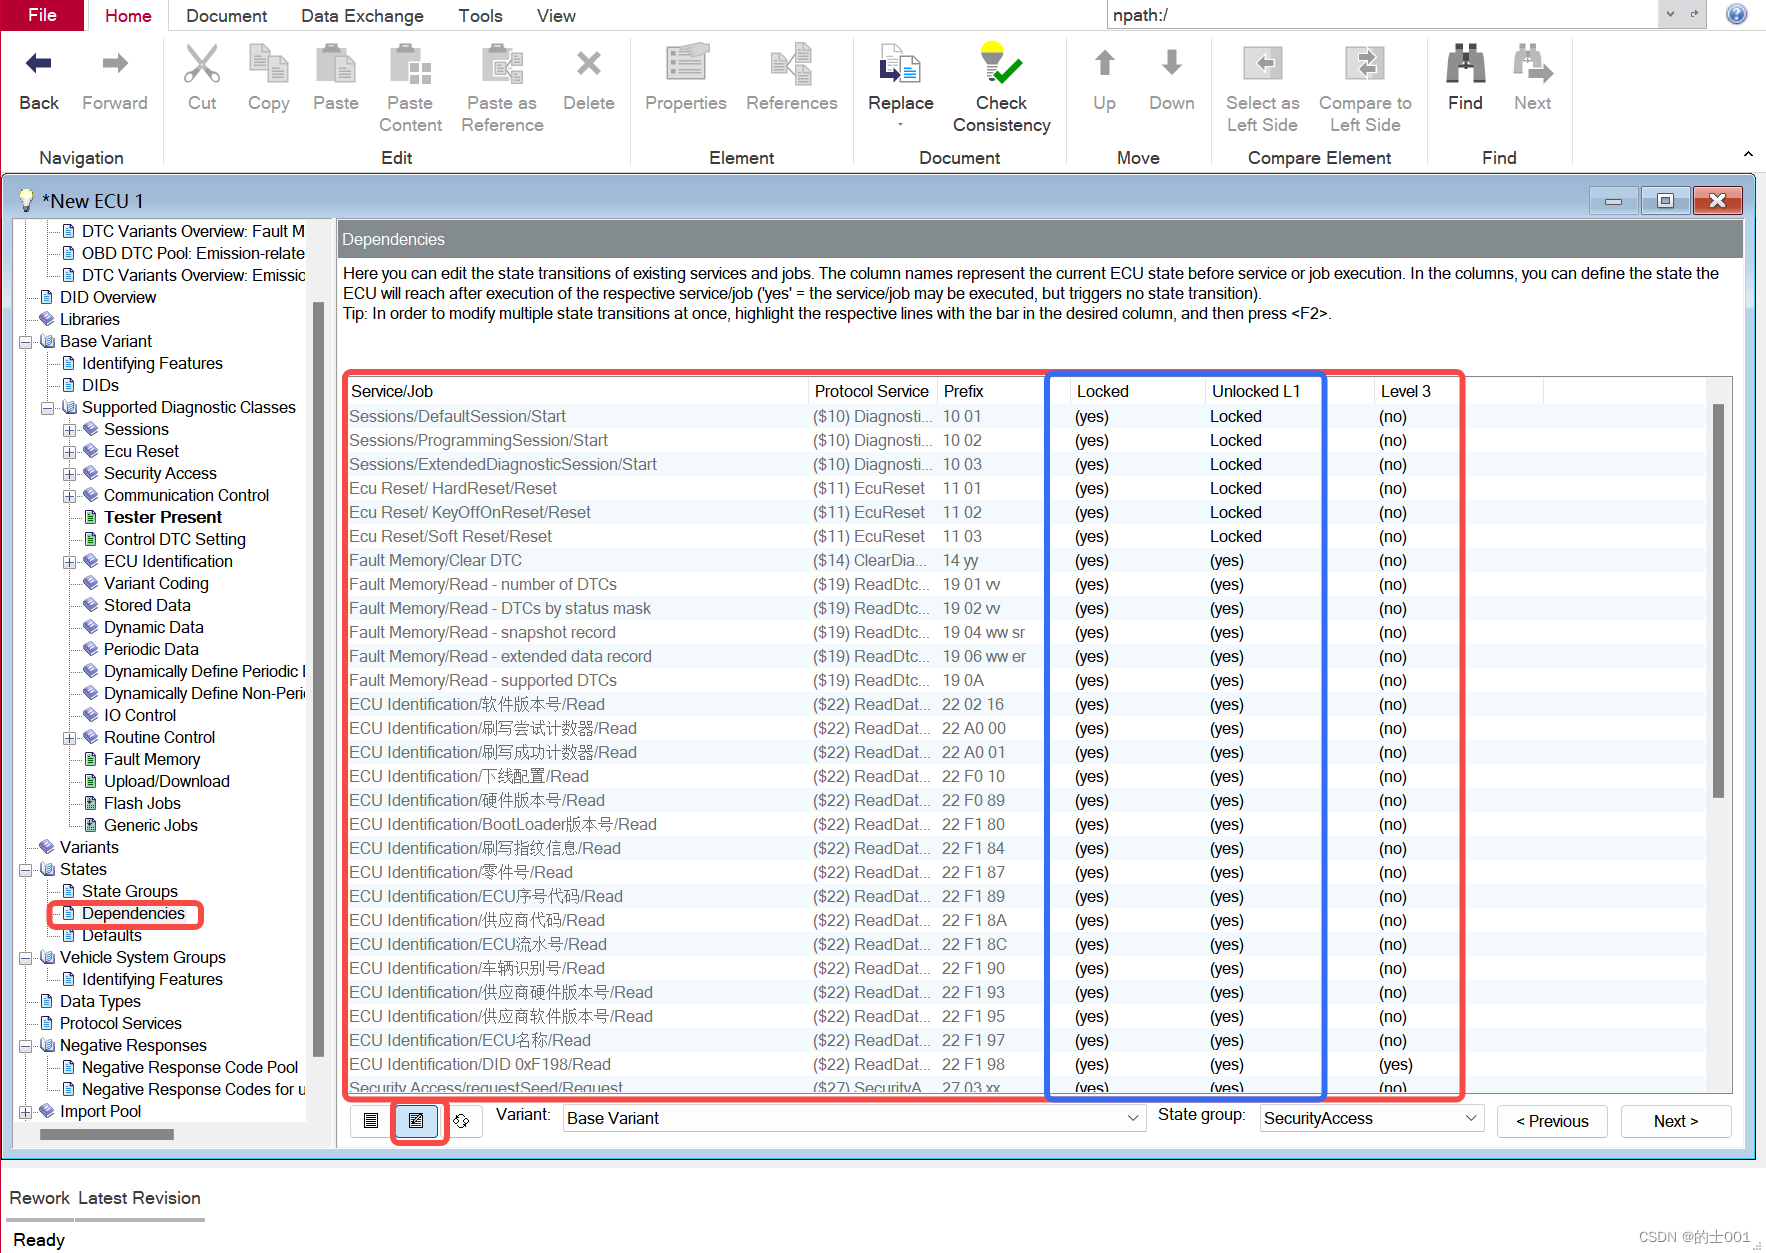Click the npath address input field
1766x1253 pixels.
[1382, 14]
